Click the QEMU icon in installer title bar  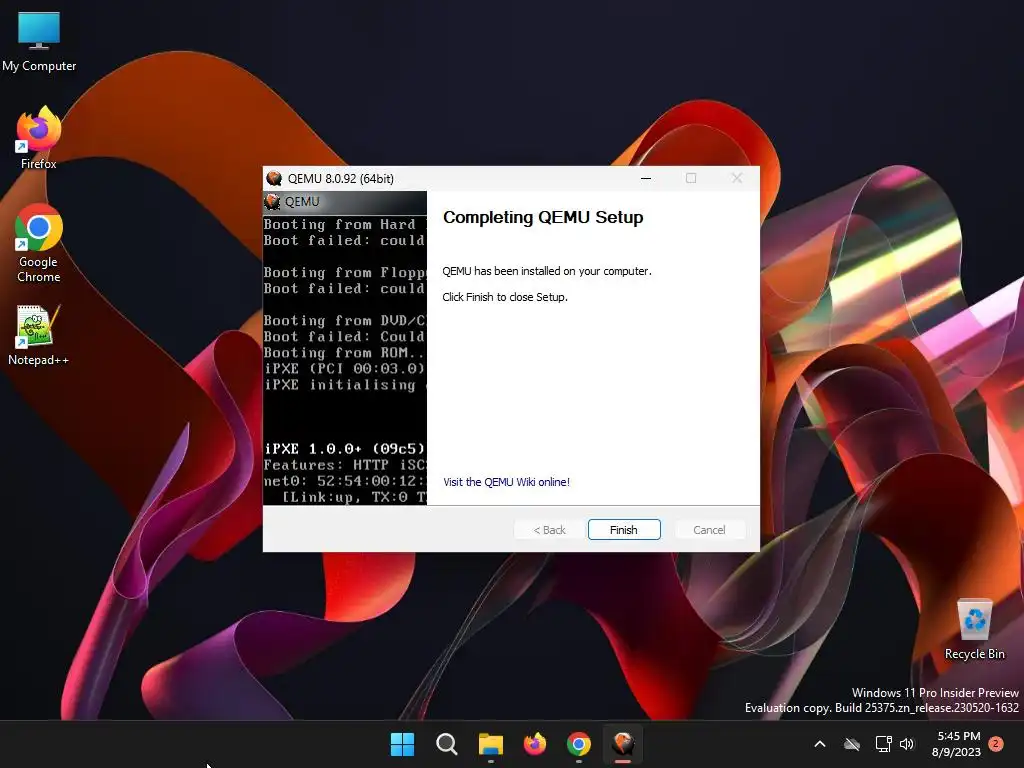[274, 178]
